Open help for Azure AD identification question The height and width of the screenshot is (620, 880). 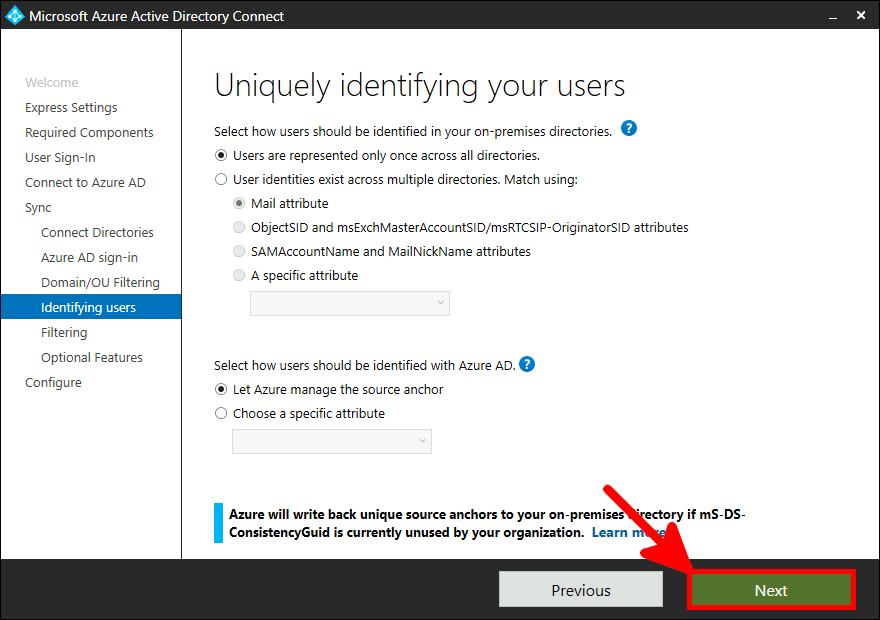point(527,364)
